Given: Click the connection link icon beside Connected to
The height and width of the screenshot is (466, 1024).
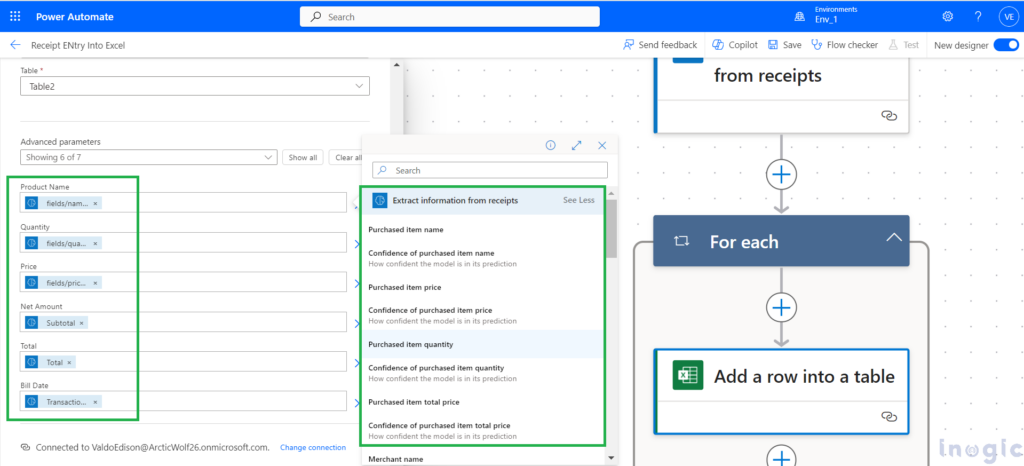Looking at the screenshot, I should point(25,448).
